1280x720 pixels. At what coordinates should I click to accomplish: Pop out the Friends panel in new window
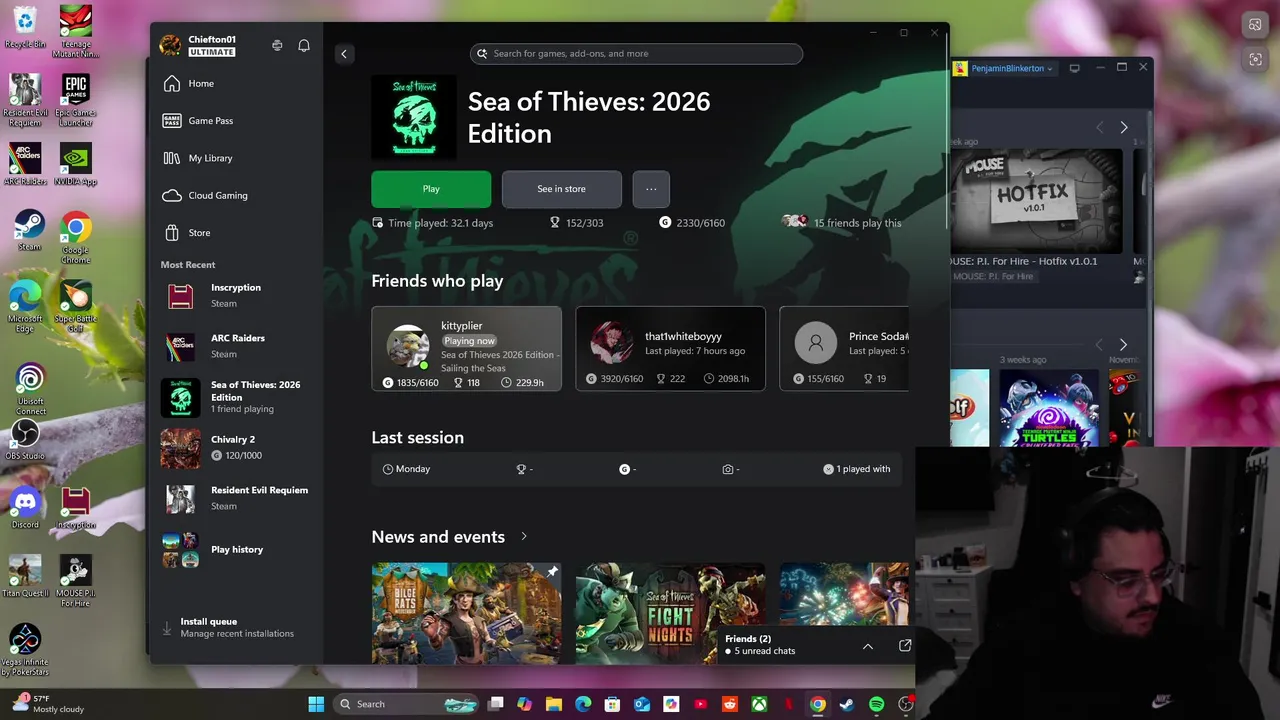pyautogui.click(x=905, y=646)
